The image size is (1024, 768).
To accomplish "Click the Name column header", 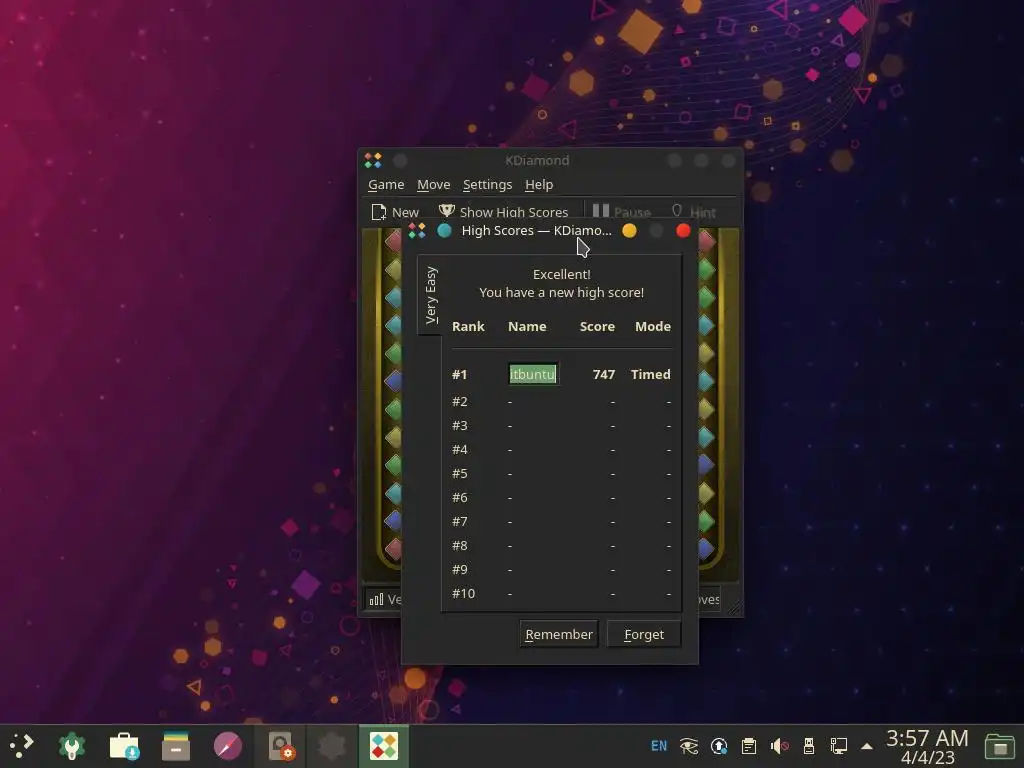I will (527, 327).
